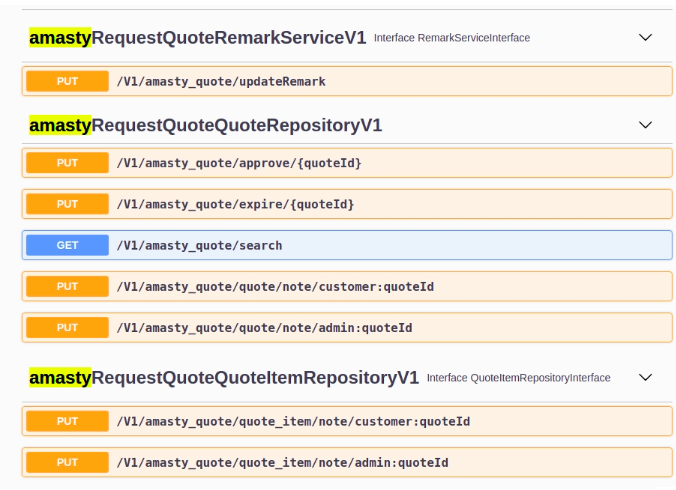The image size is (676, 490).
Task: Collapse the amastyRequestQuoteQuoteItemRepositoryV1 section chevron
Action: pyautogui.click(x=645, y=378)
